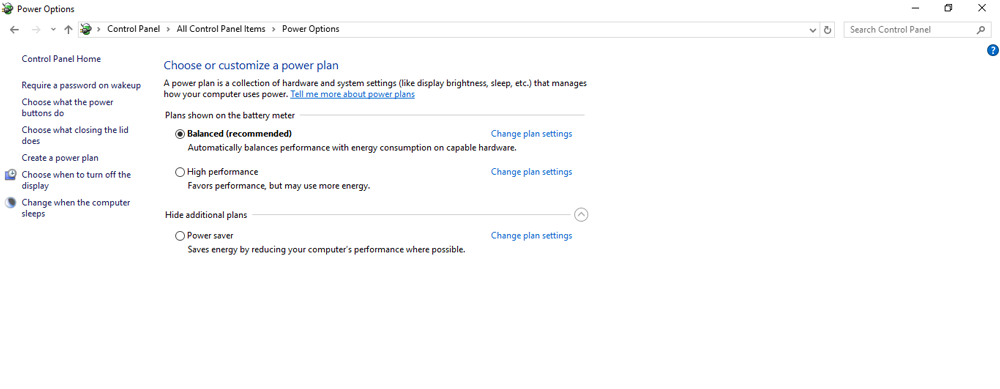Close the Power Options window

[x=982, y=8]
